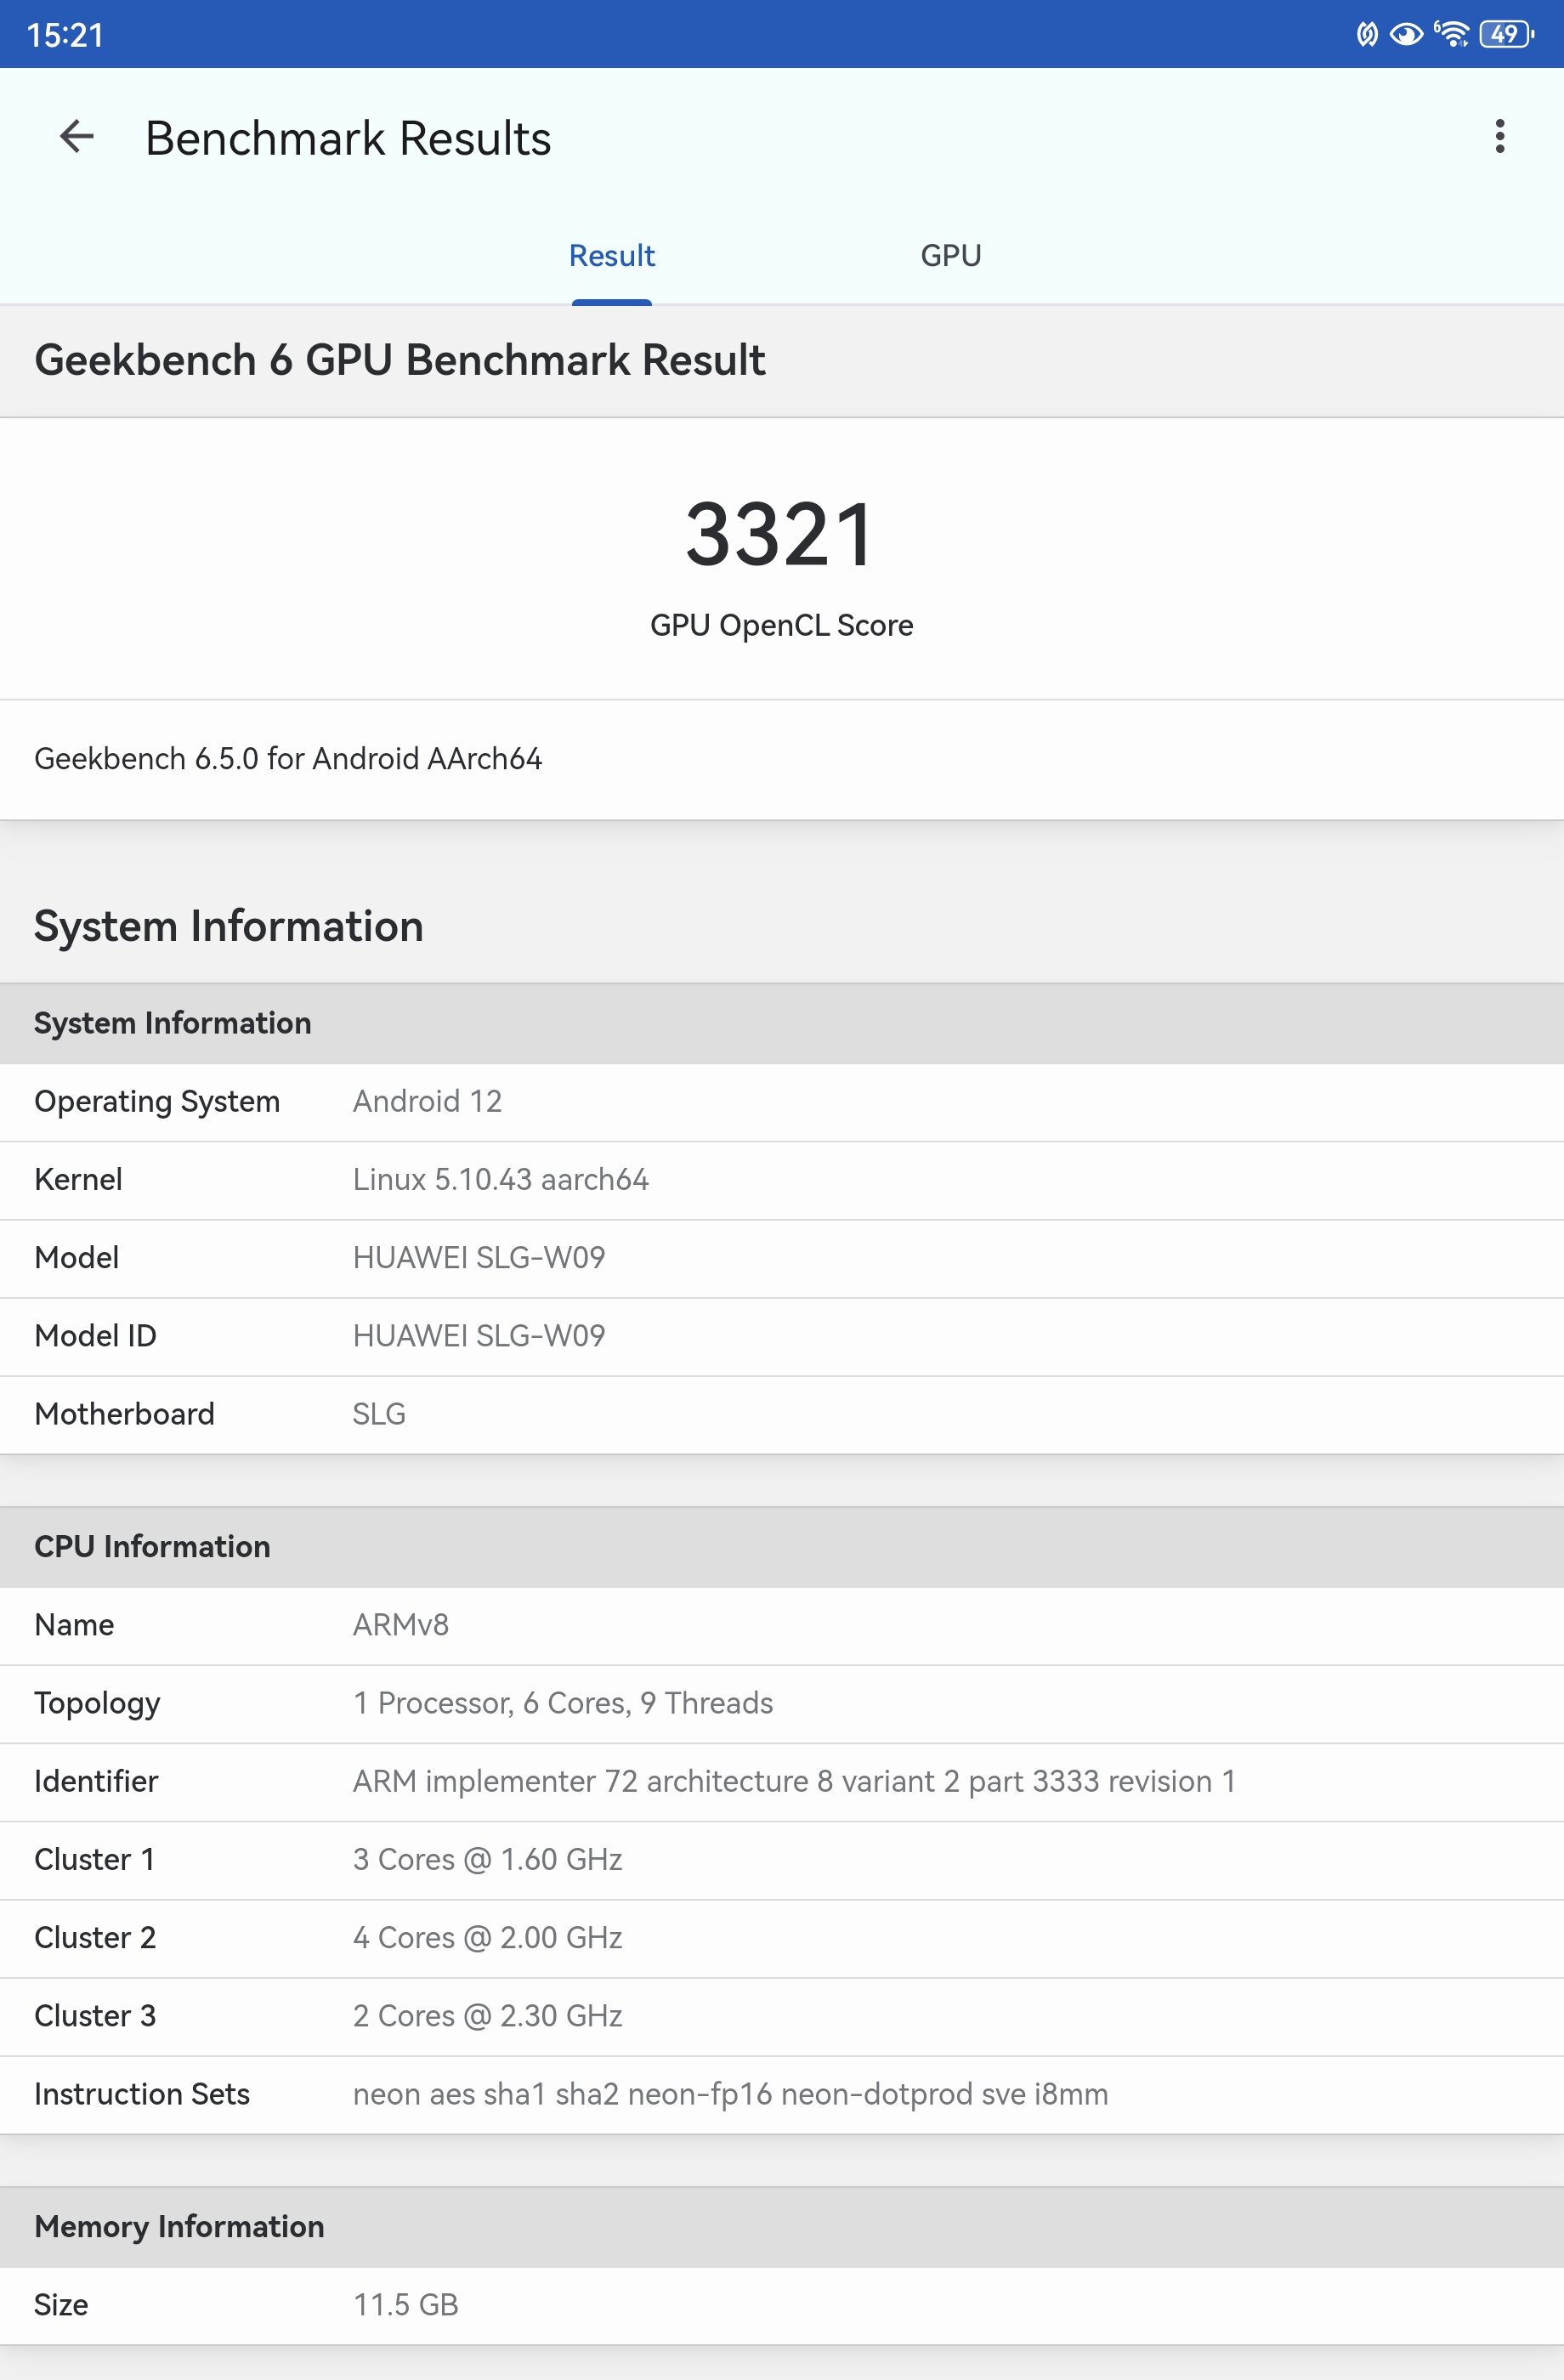
Task: Tap the 15:21 clock in status bar
Action: tap(65, 35)
